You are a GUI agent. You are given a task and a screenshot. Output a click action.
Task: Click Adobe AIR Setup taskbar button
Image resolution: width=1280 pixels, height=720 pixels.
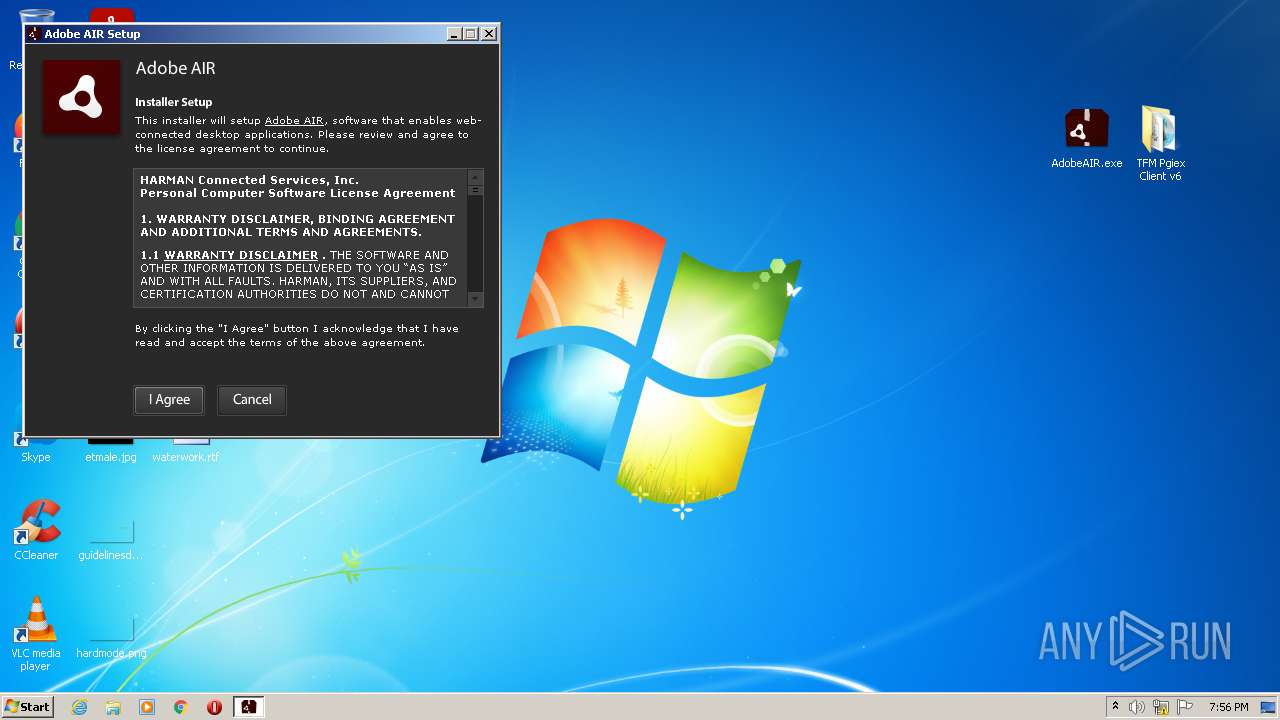point(248,707)
